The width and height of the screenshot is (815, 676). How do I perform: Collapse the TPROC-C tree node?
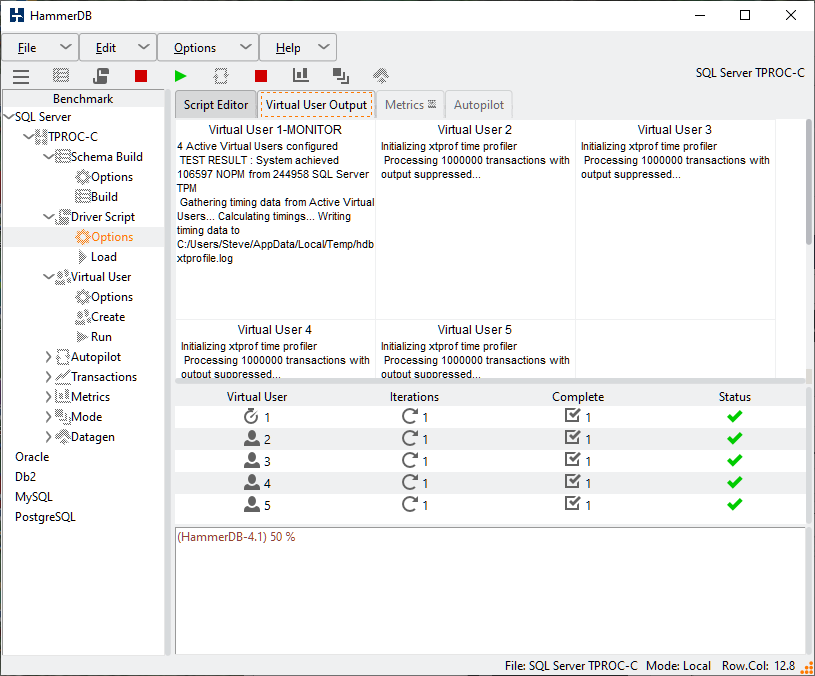(29, 137)
